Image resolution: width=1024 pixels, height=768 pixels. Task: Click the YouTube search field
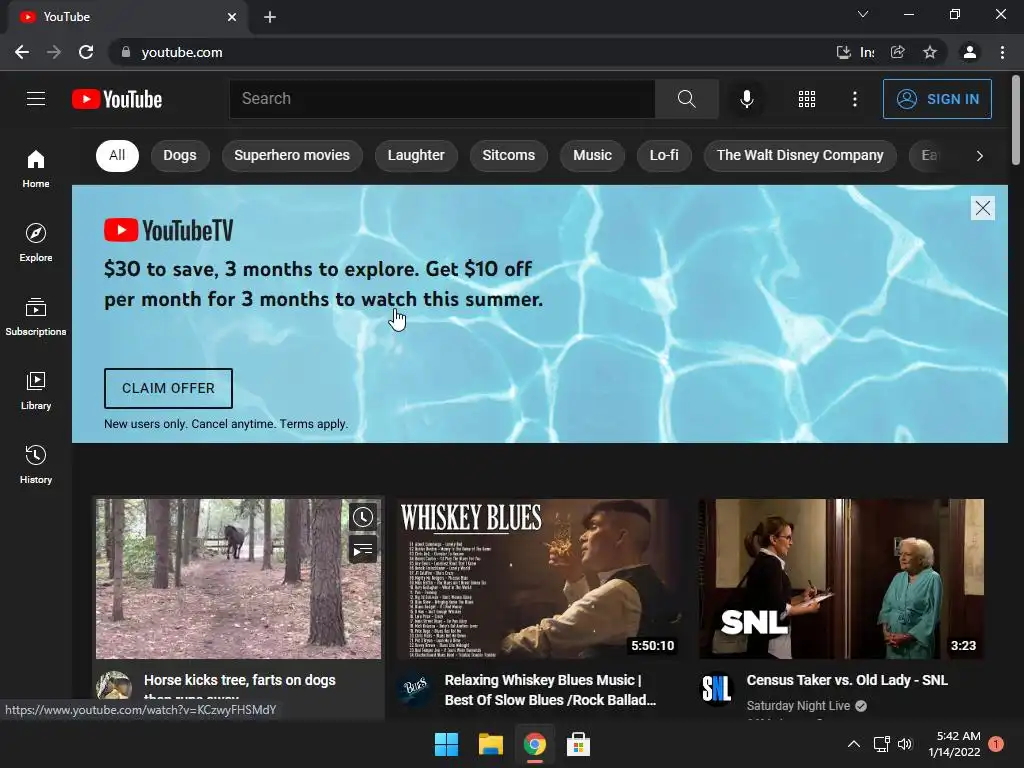pyautogui.click(x=442, y=99)
